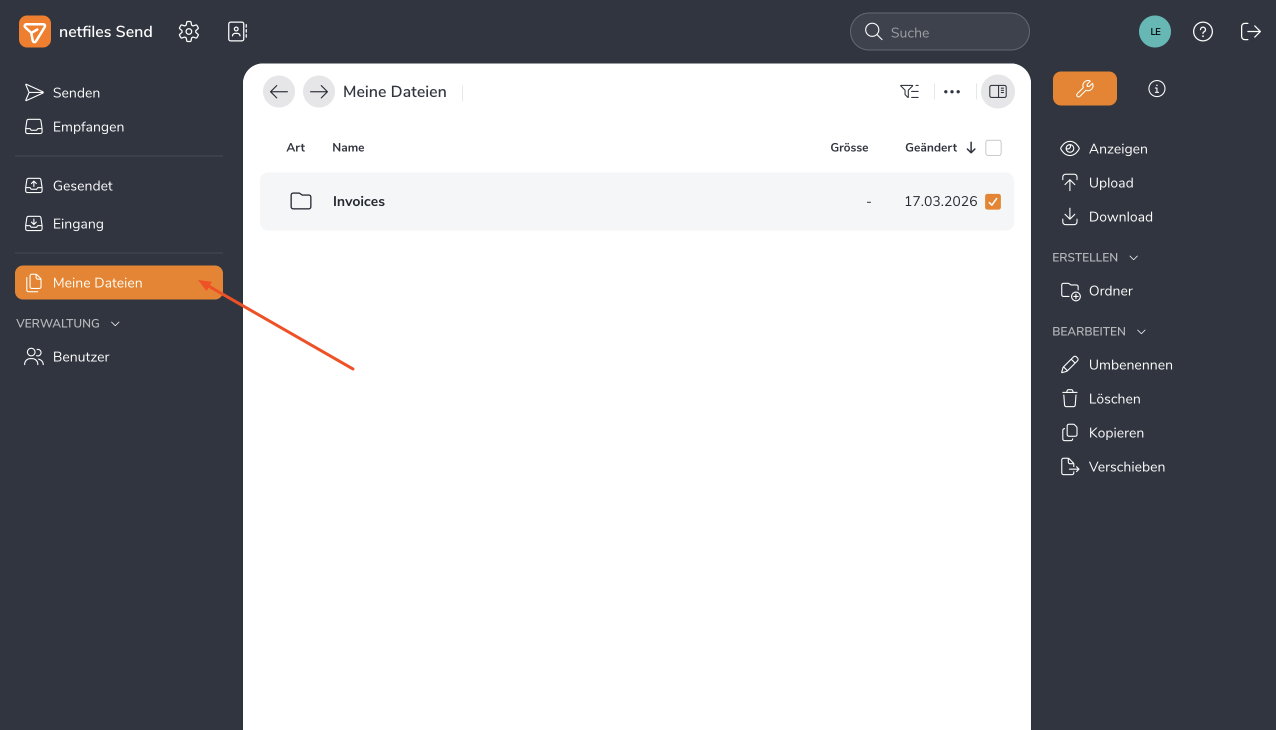Collapse the Erstellen section
Viewport: 1276px width, 730px height.
click(1133, 258)
